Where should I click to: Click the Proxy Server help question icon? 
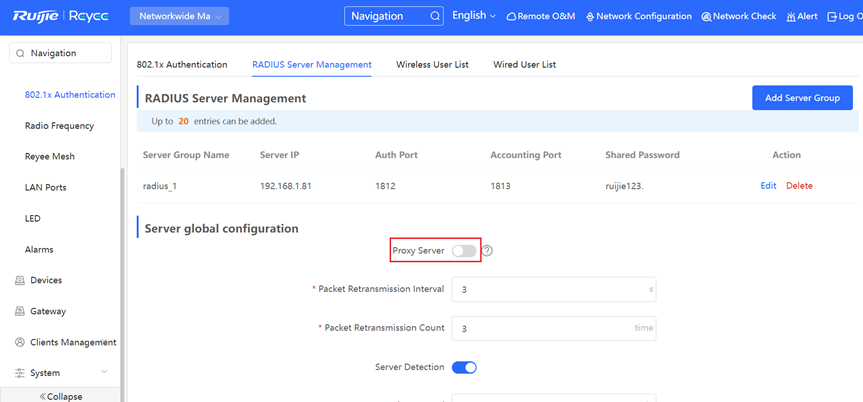488,250
